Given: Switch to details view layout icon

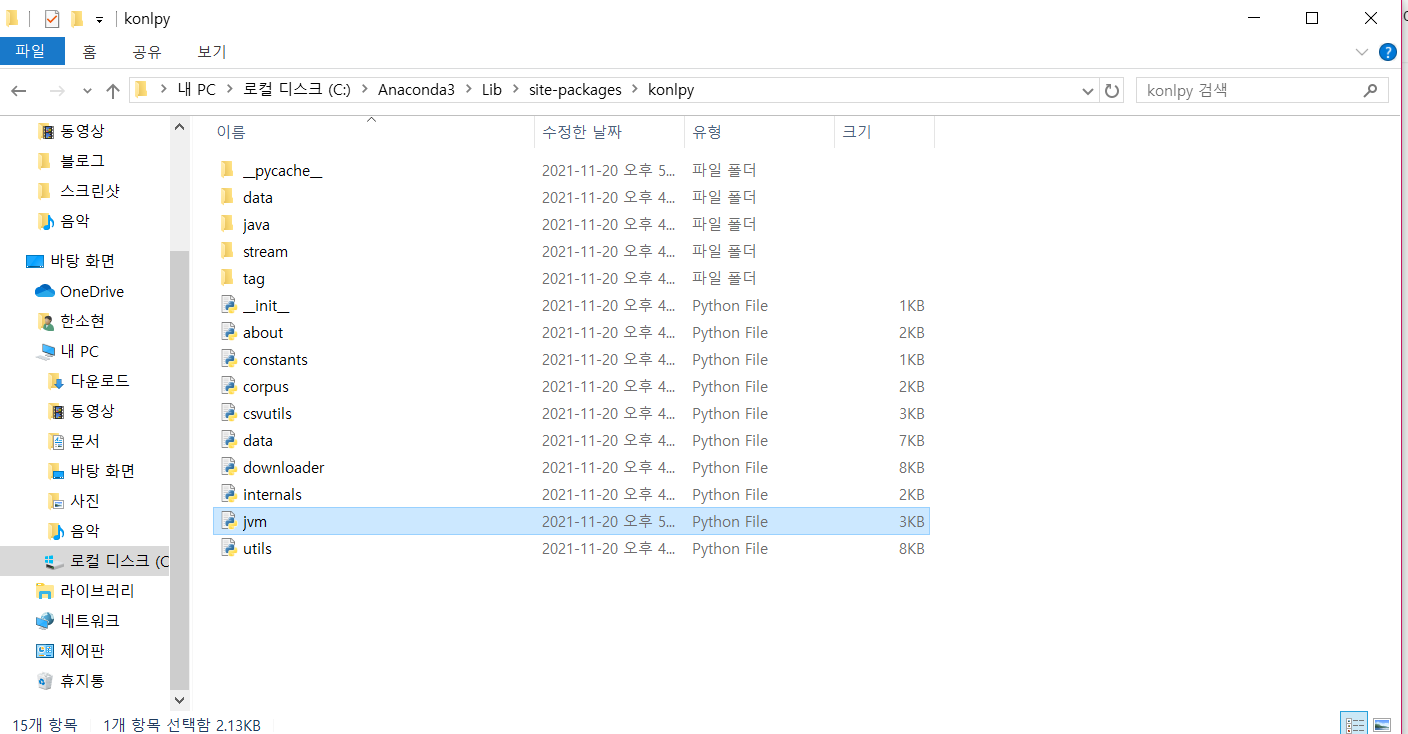Looking at the screenshot, I should pyautogui.click(x=1354, y=724).
